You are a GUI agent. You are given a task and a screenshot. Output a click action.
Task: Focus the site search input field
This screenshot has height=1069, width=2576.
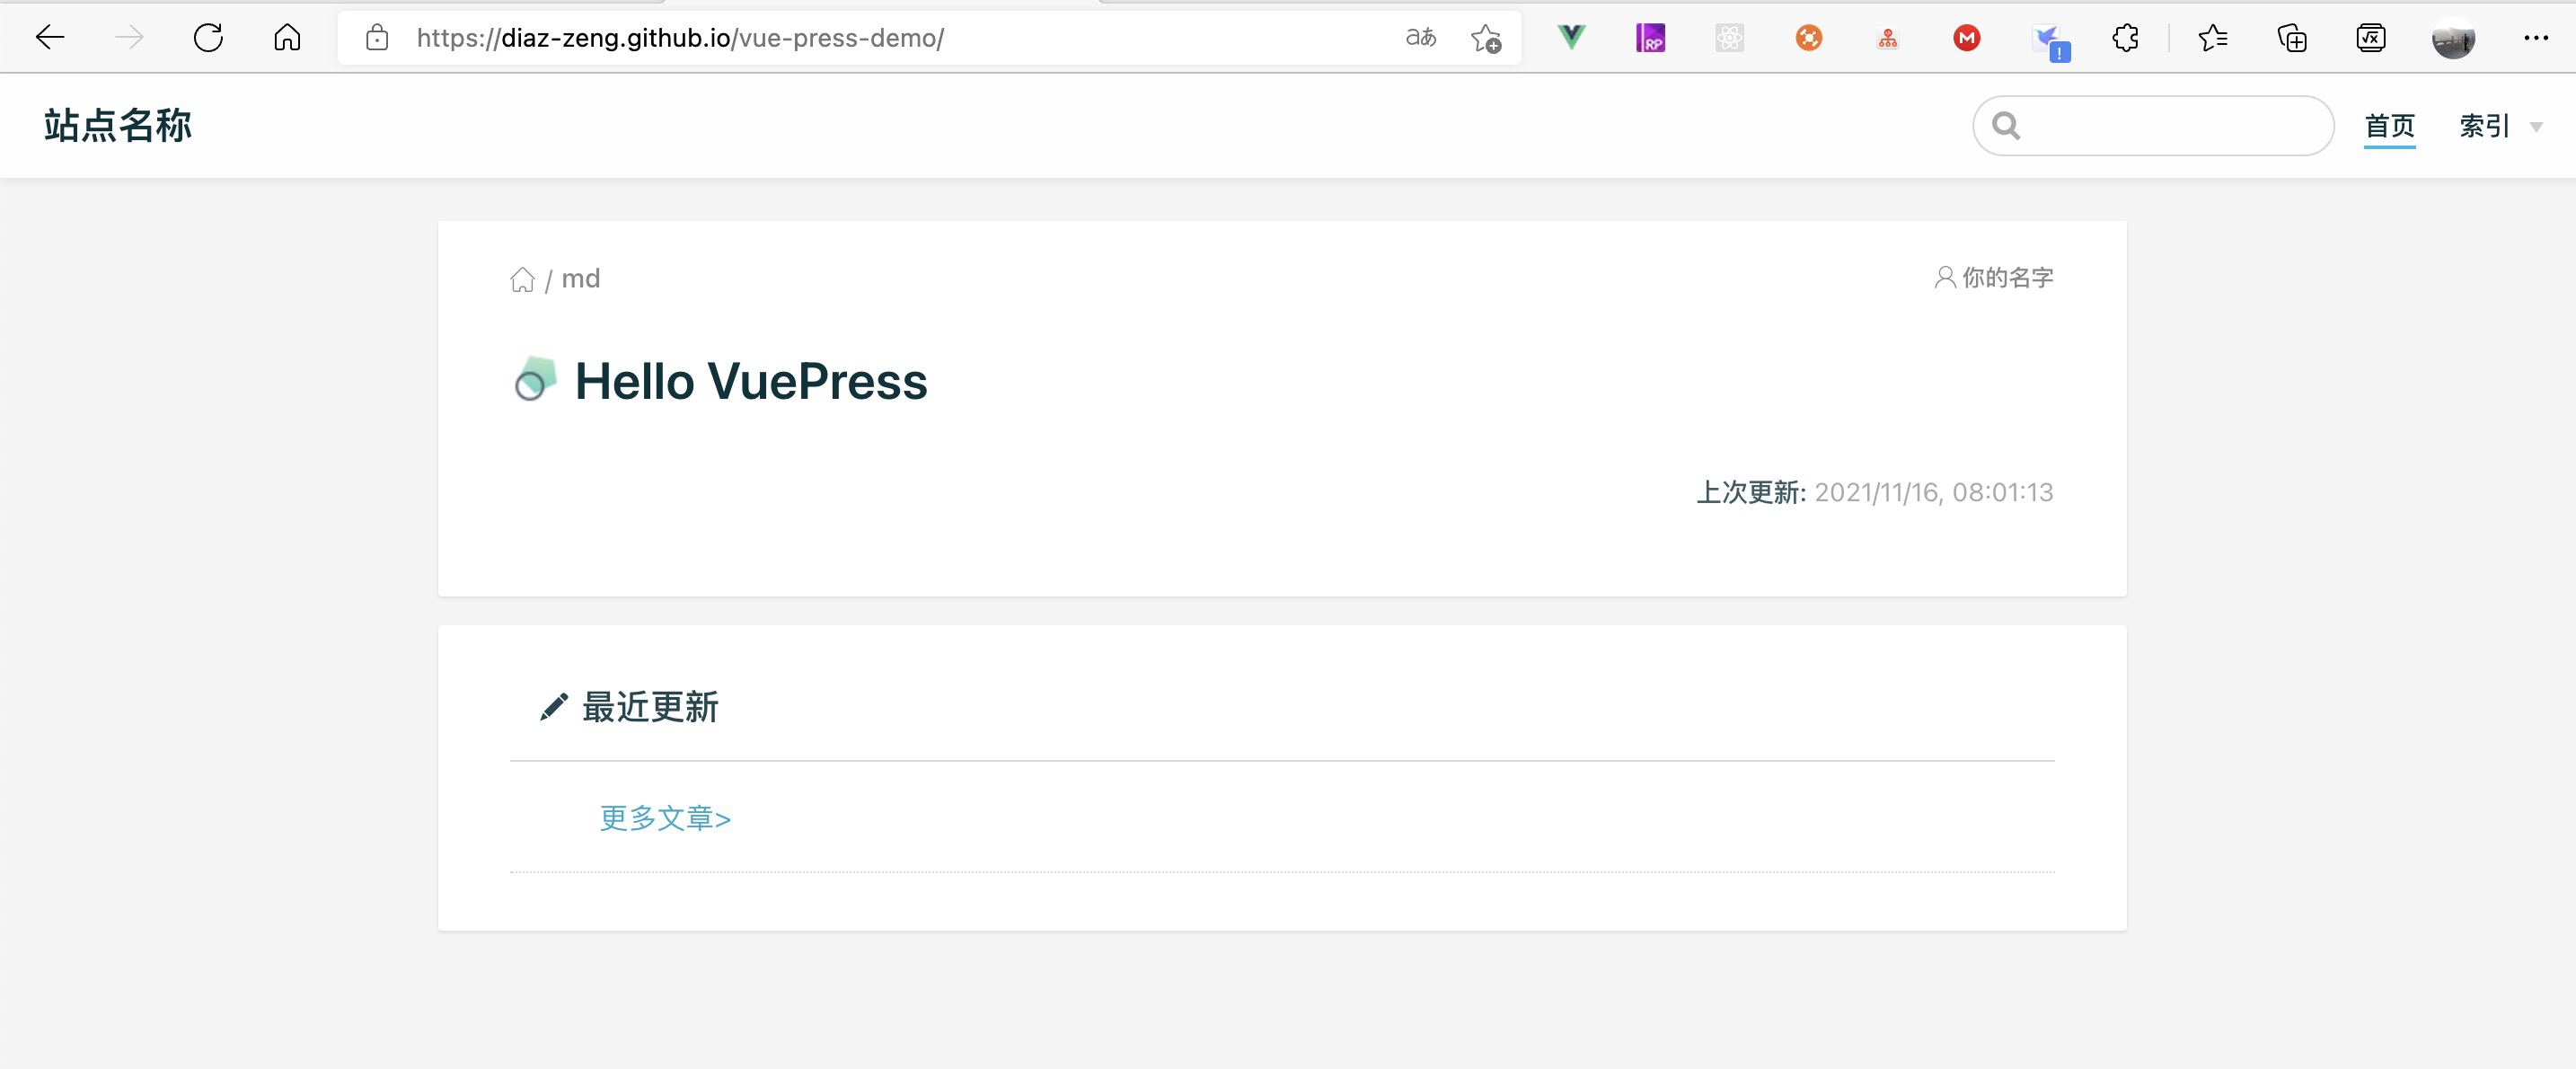tap(2153, 126)
